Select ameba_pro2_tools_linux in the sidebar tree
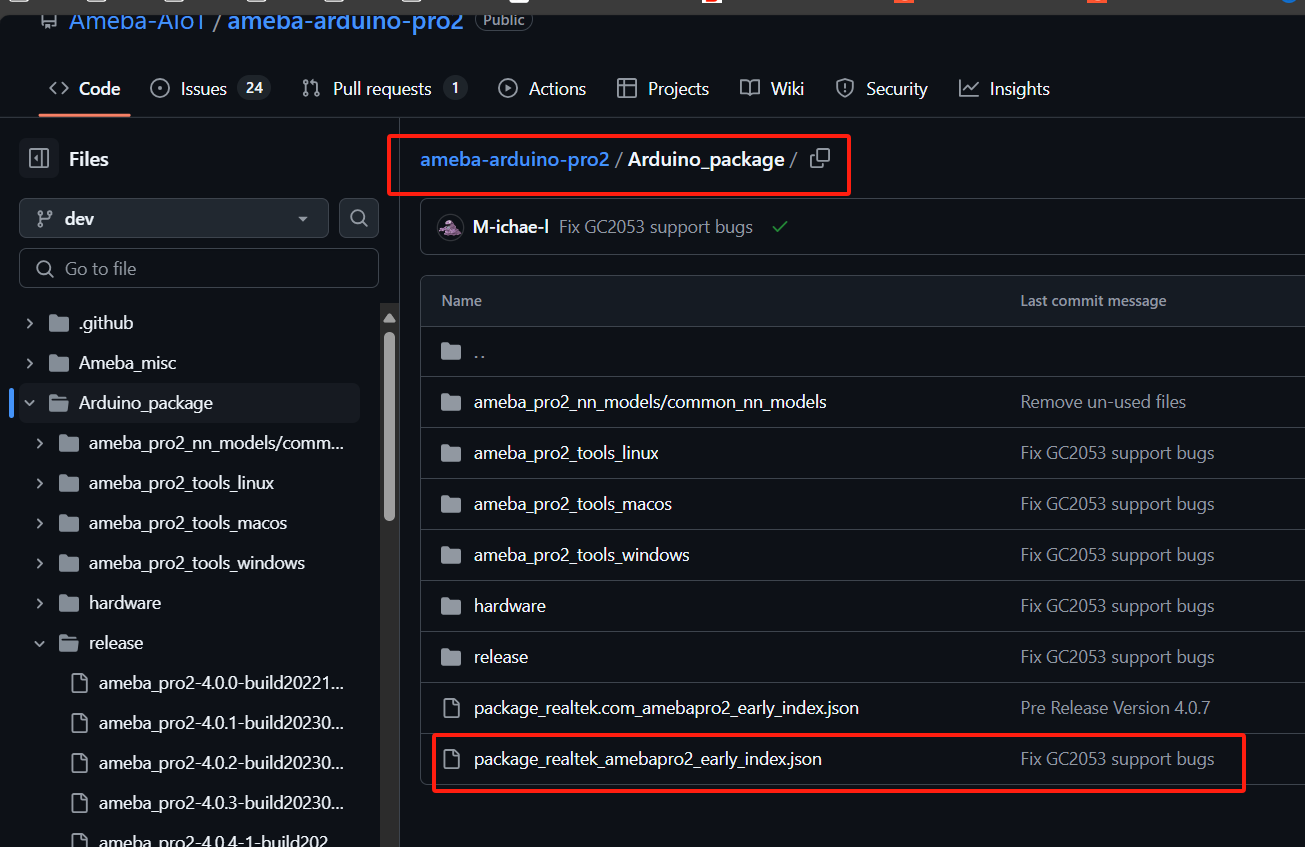 click(181, 483)
